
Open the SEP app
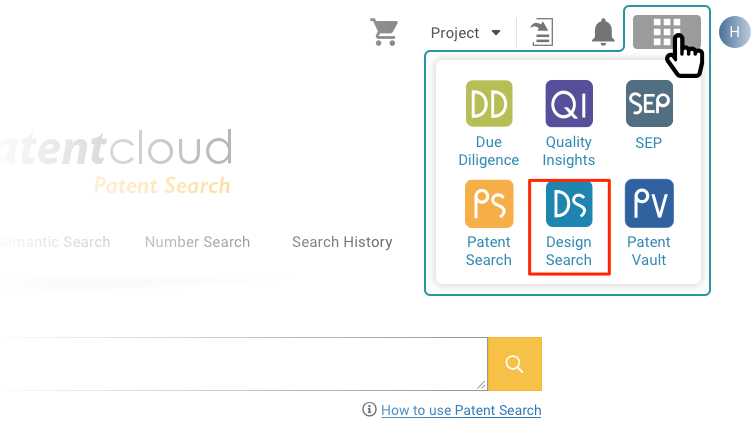pos(649,115)
